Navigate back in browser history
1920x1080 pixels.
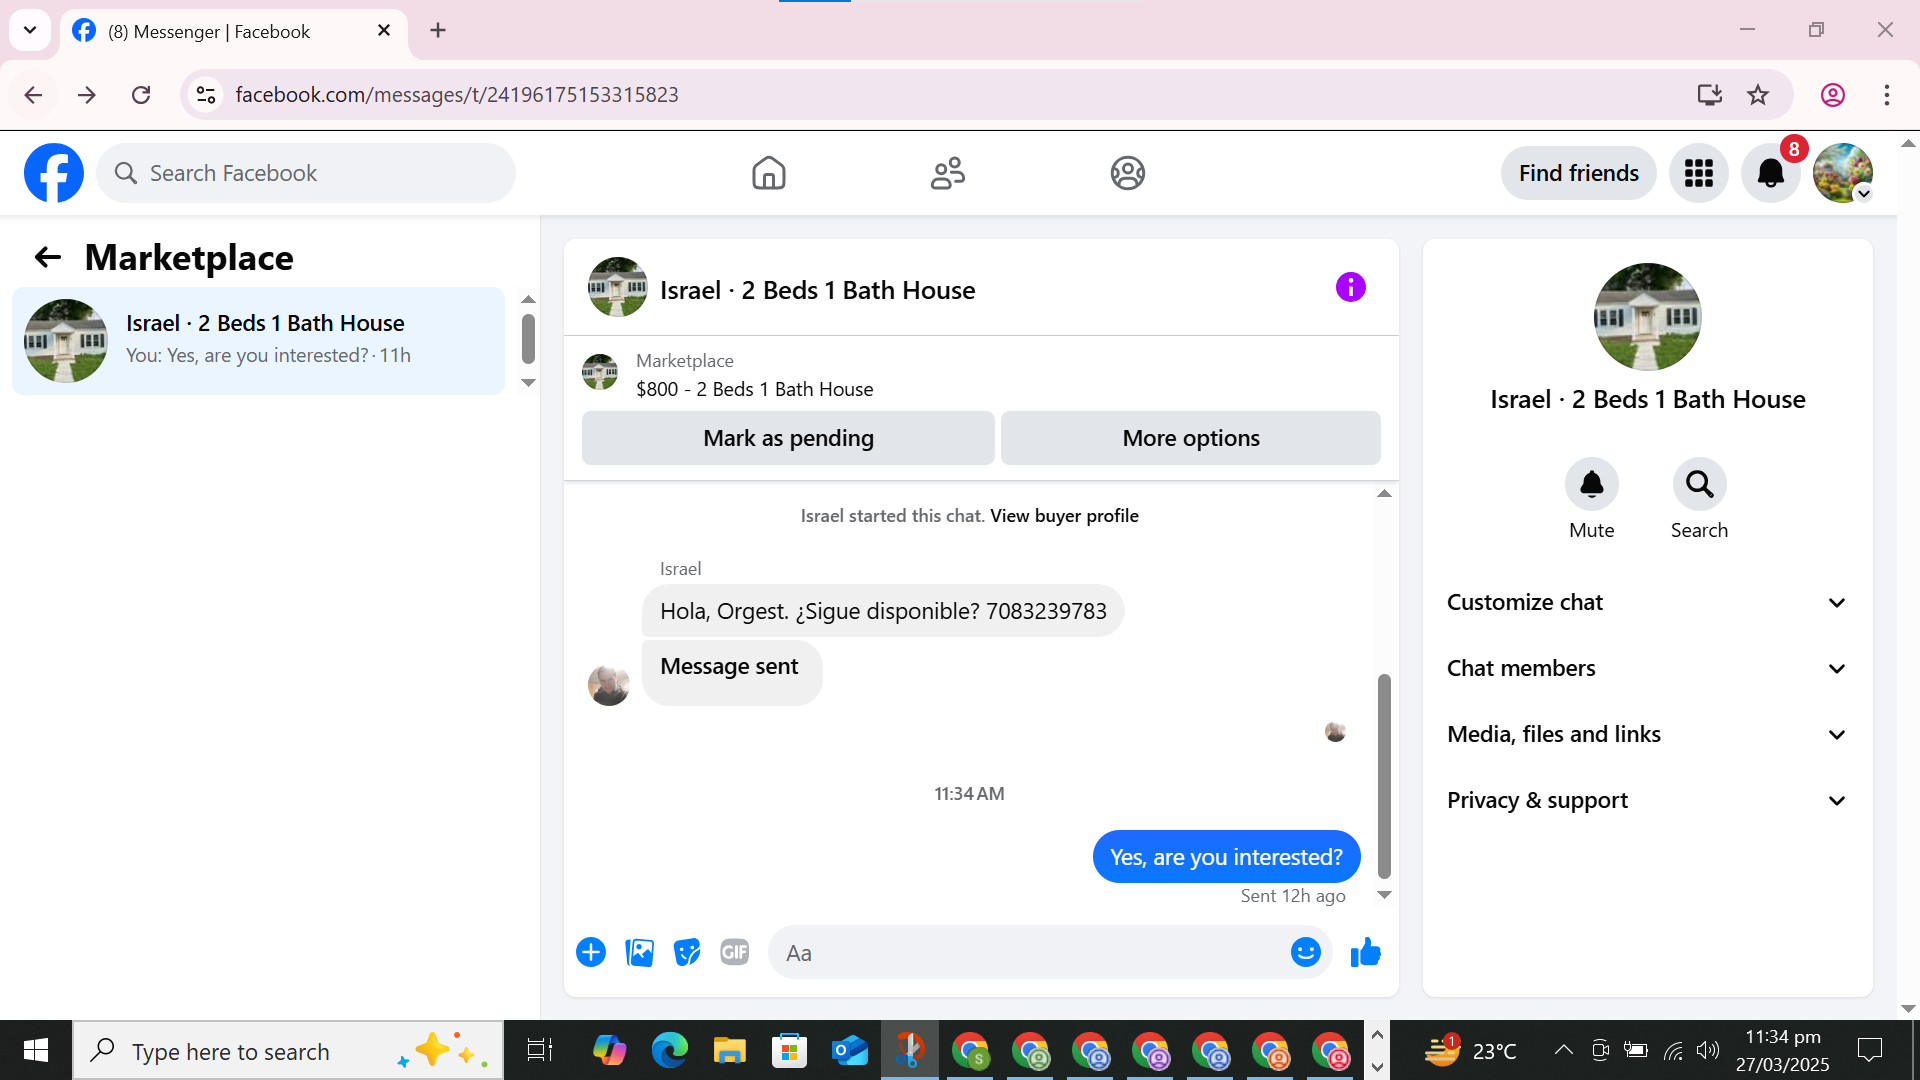pos(33,95)
